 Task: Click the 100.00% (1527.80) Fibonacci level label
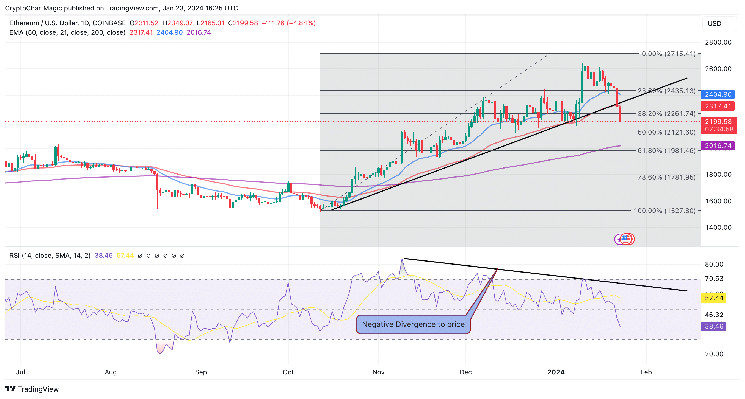664,210
